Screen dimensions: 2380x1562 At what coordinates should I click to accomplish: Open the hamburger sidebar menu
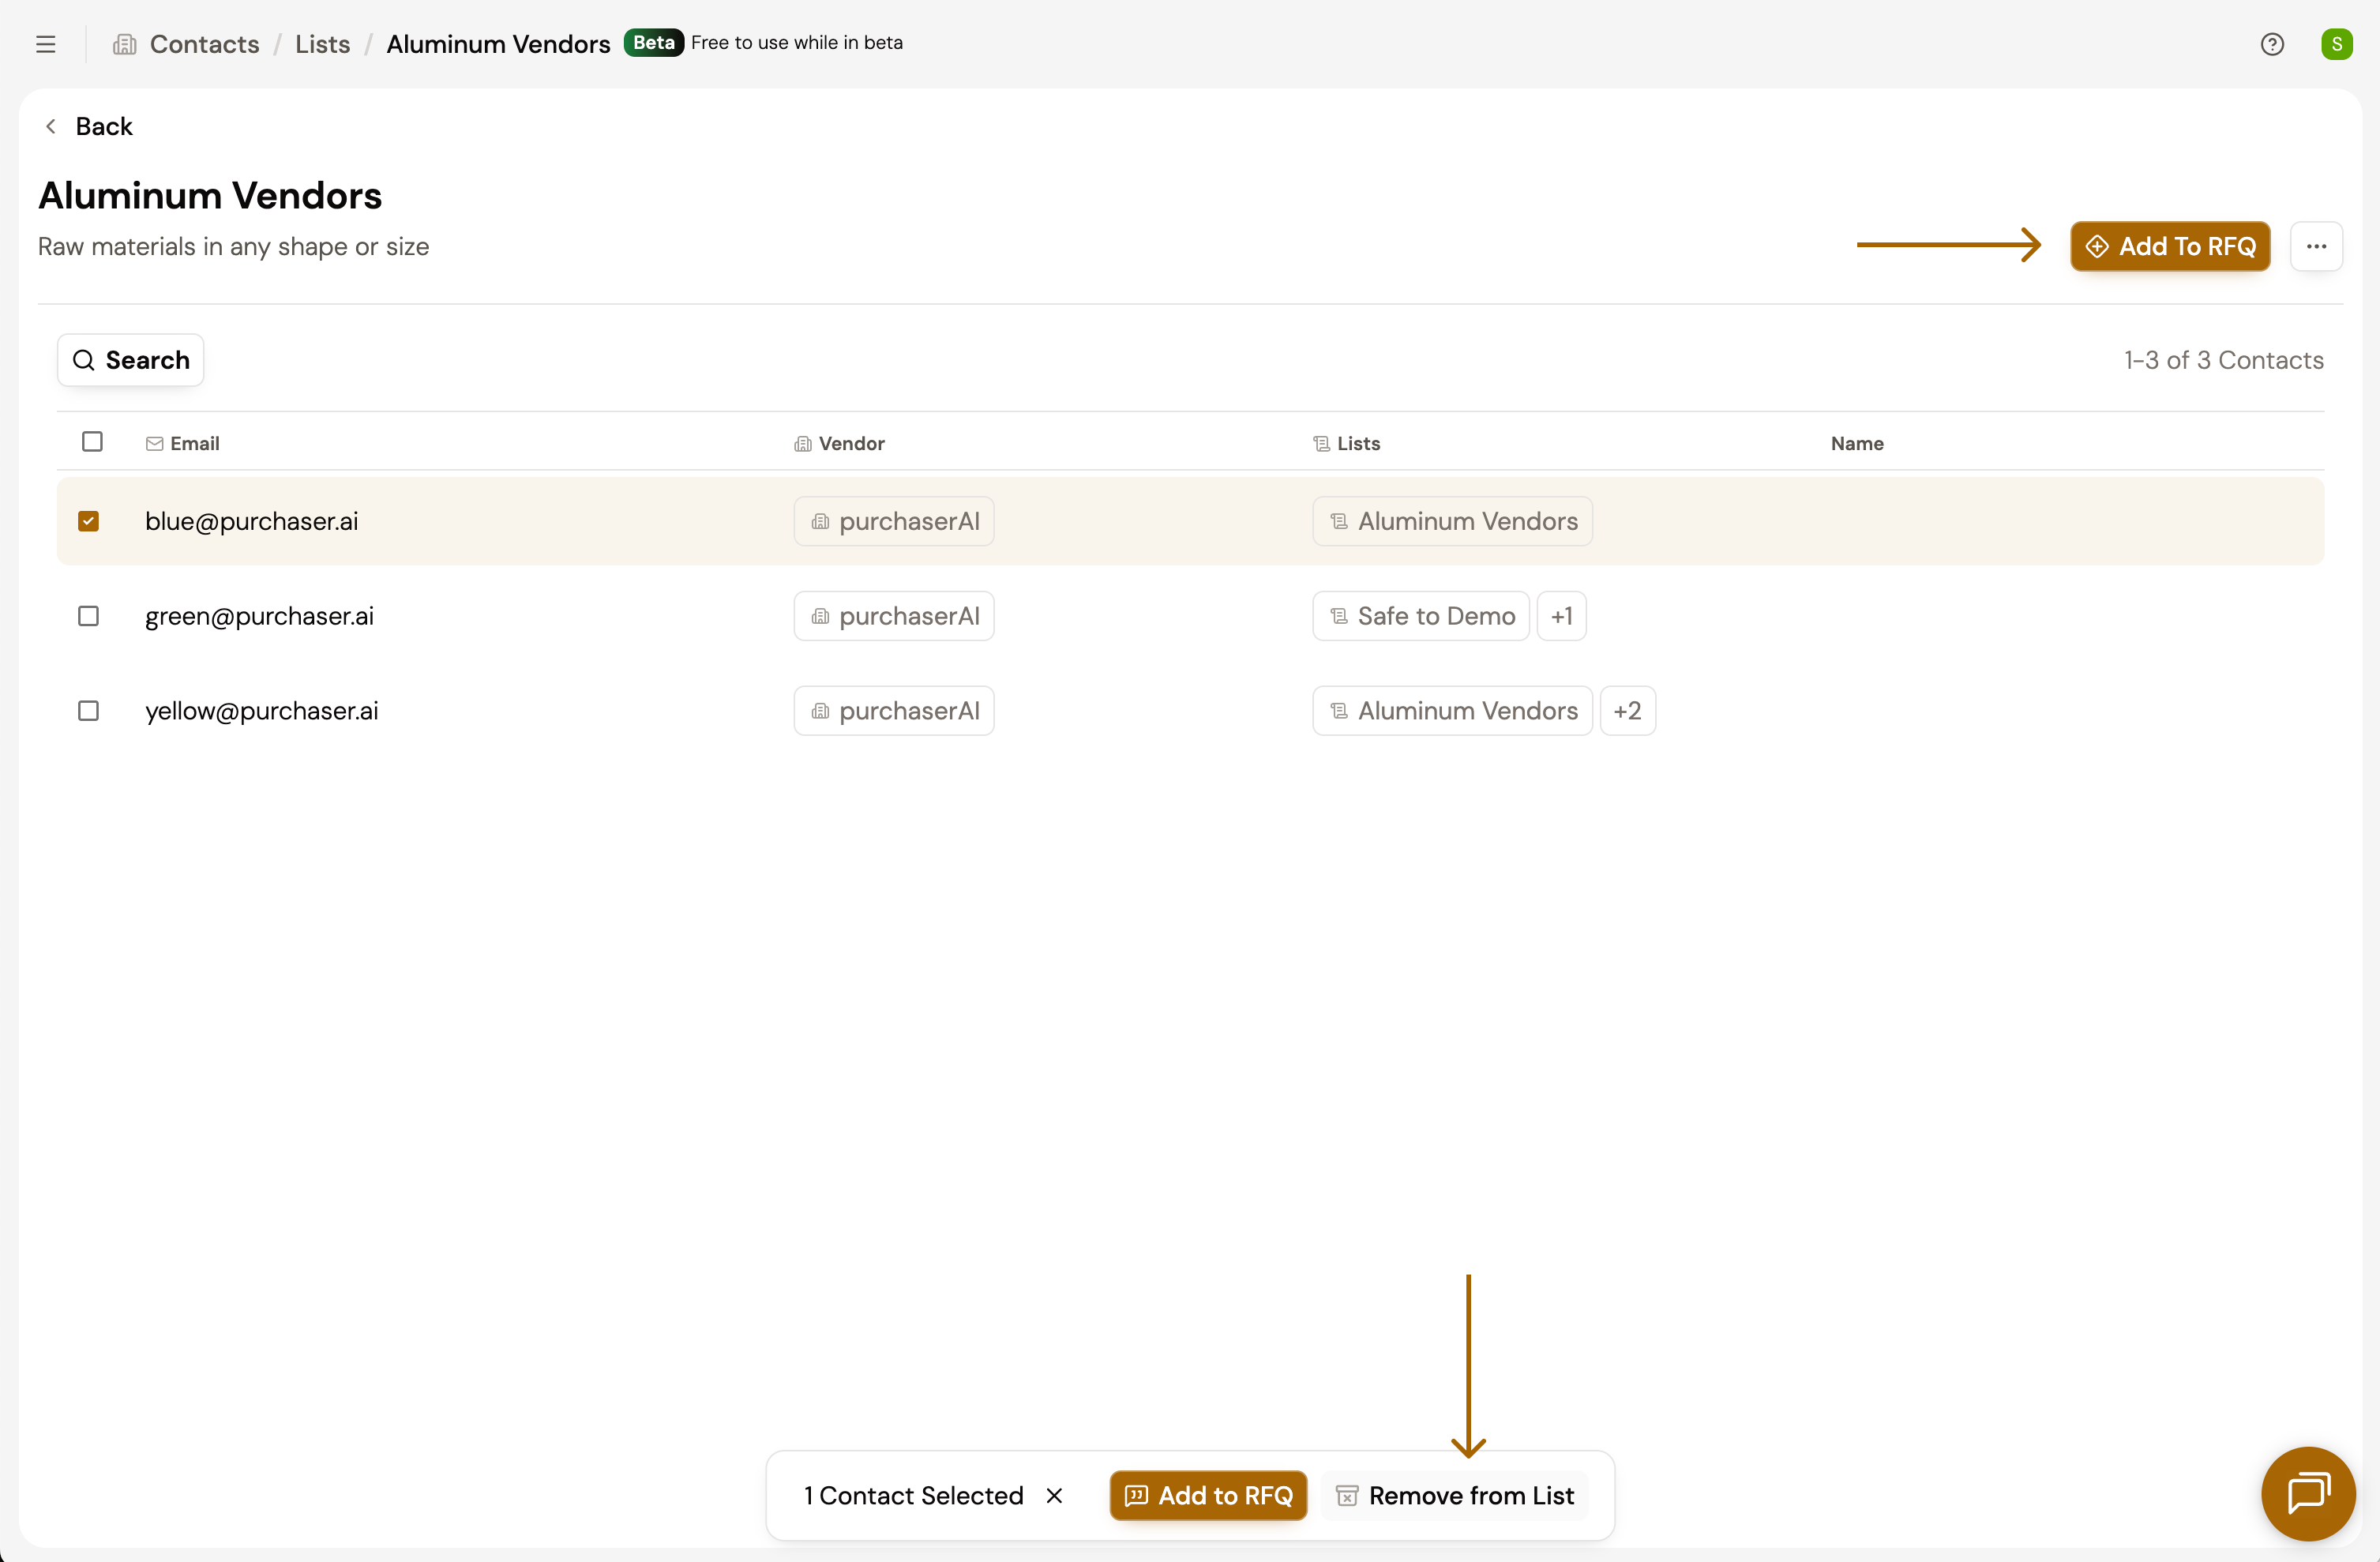(x=45, y=44)
